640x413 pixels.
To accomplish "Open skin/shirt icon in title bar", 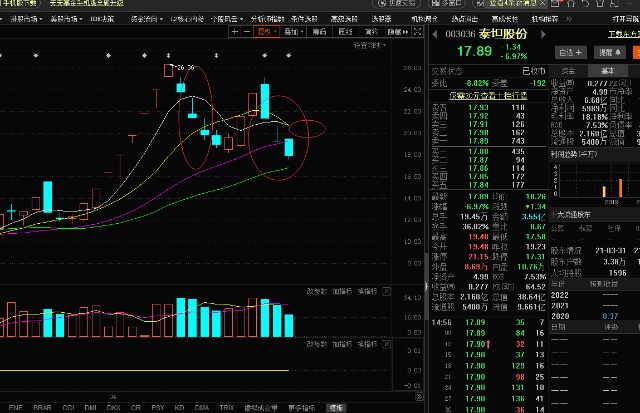I will coord(600,3).
